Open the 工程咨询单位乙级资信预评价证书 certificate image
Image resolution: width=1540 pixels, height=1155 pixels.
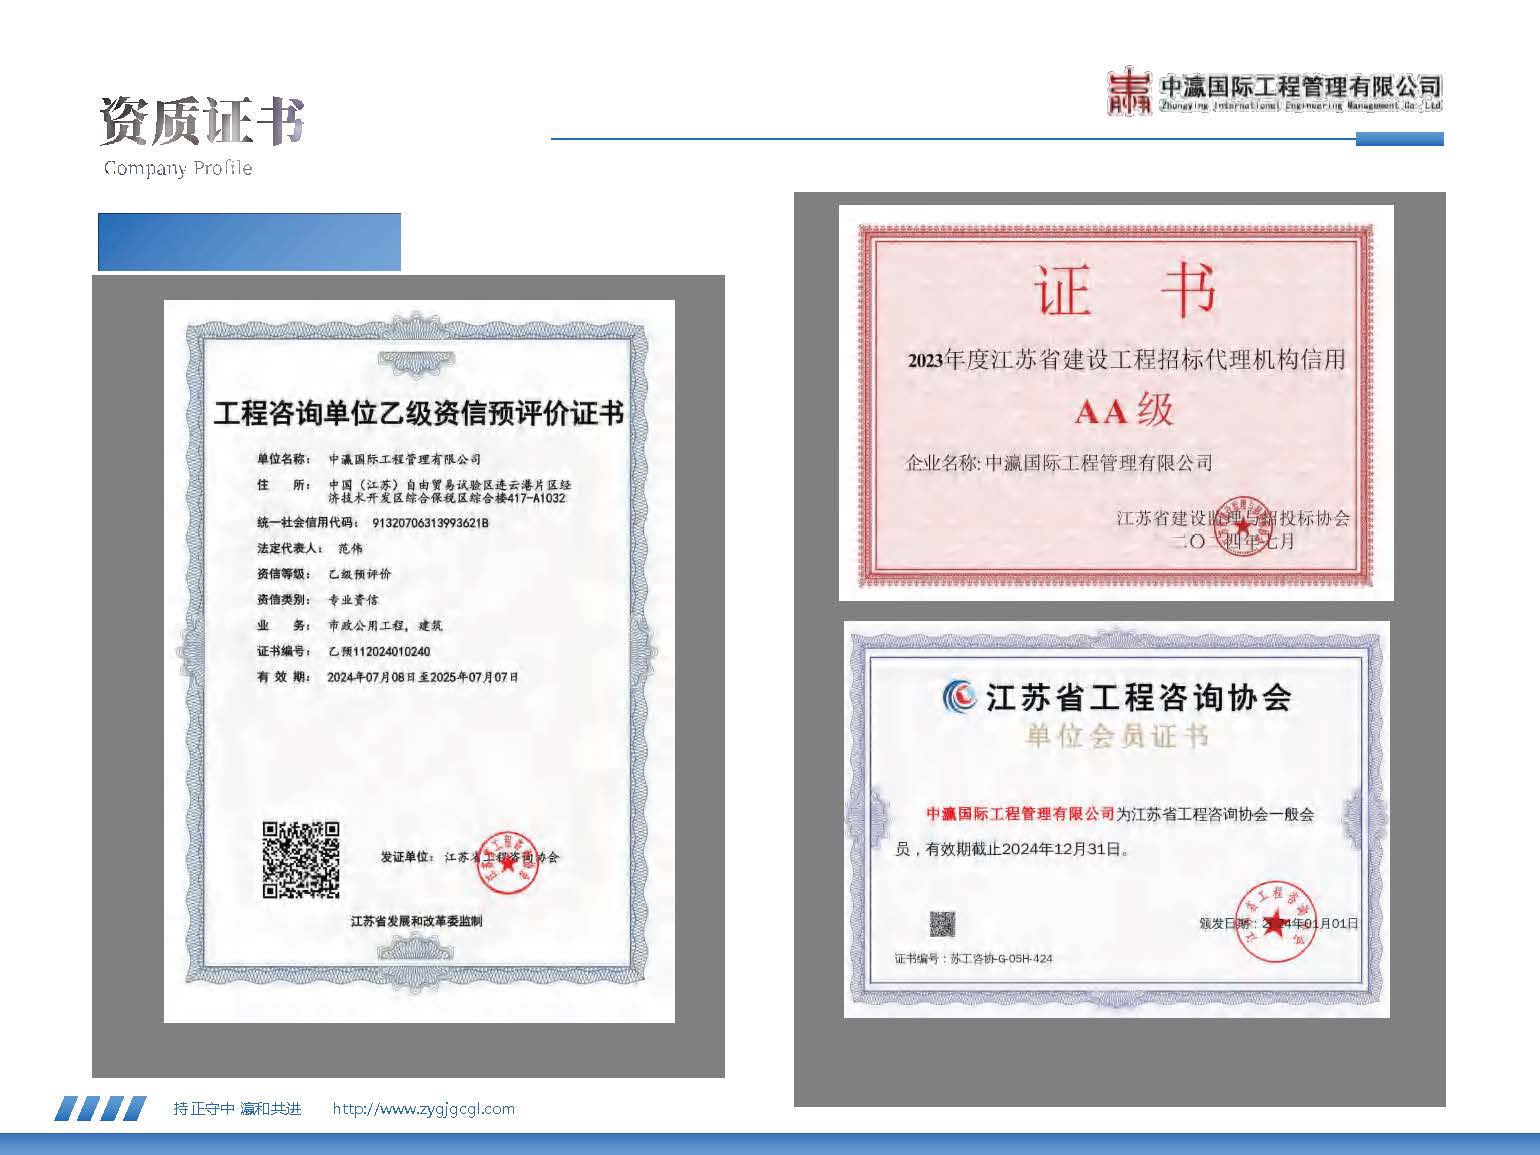pyautogui.click(x=419, y=661)
